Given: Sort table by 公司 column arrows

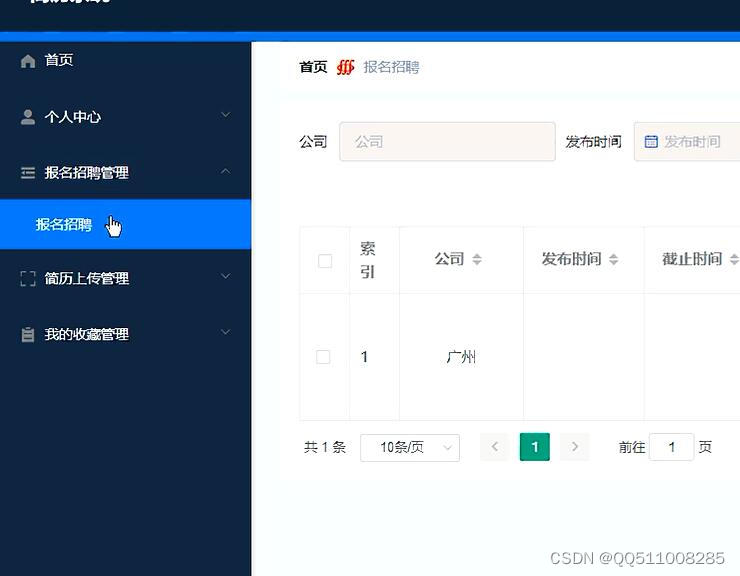Looking at the screenshot, I should 477,259.
